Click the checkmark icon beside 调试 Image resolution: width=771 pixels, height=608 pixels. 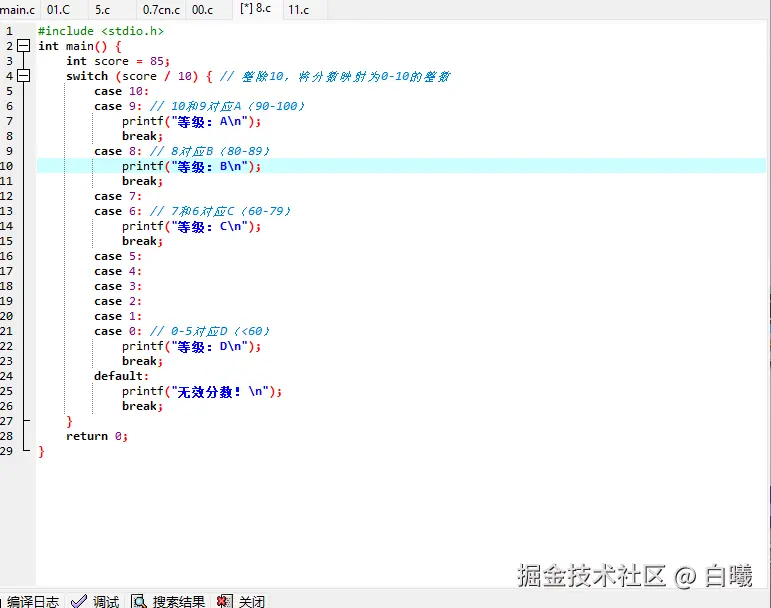pyautogui.click(x=79, y=602)
